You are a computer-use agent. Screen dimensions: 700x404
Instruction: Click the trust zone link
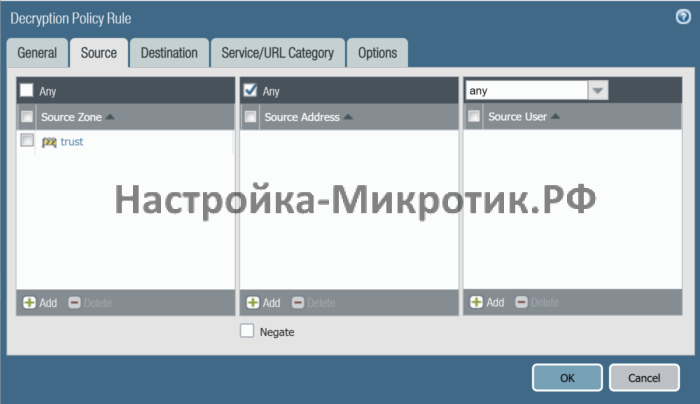[x=72, y=142]
